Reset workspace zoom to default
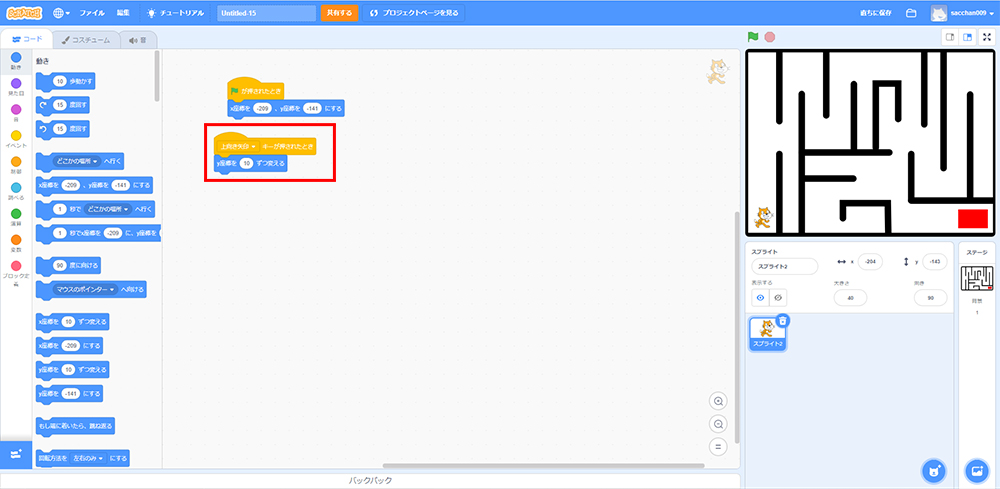 coord(717,446)
